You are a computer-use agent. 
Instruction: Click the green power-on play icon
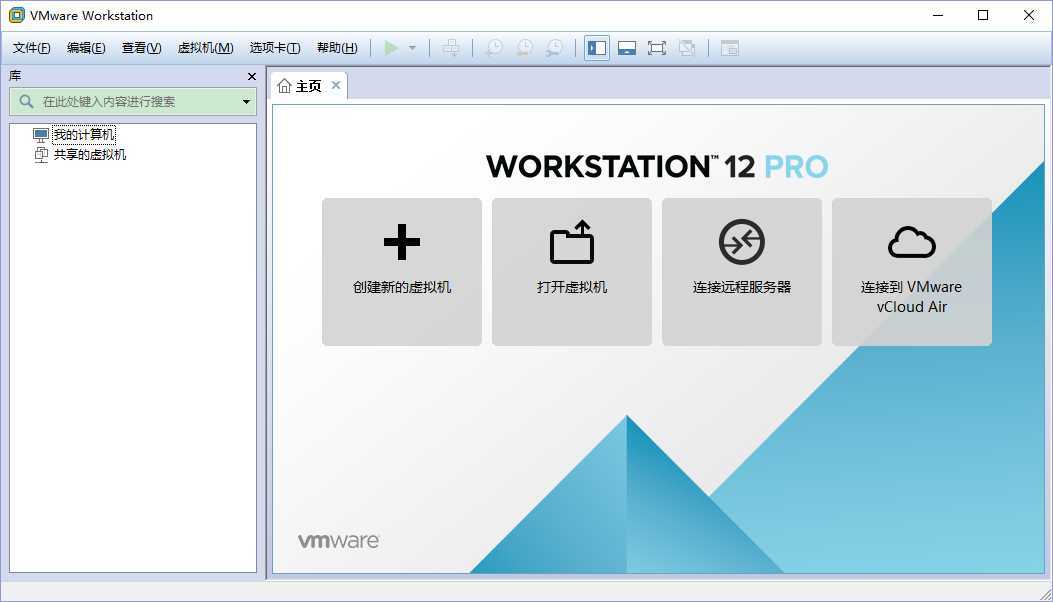391,48
